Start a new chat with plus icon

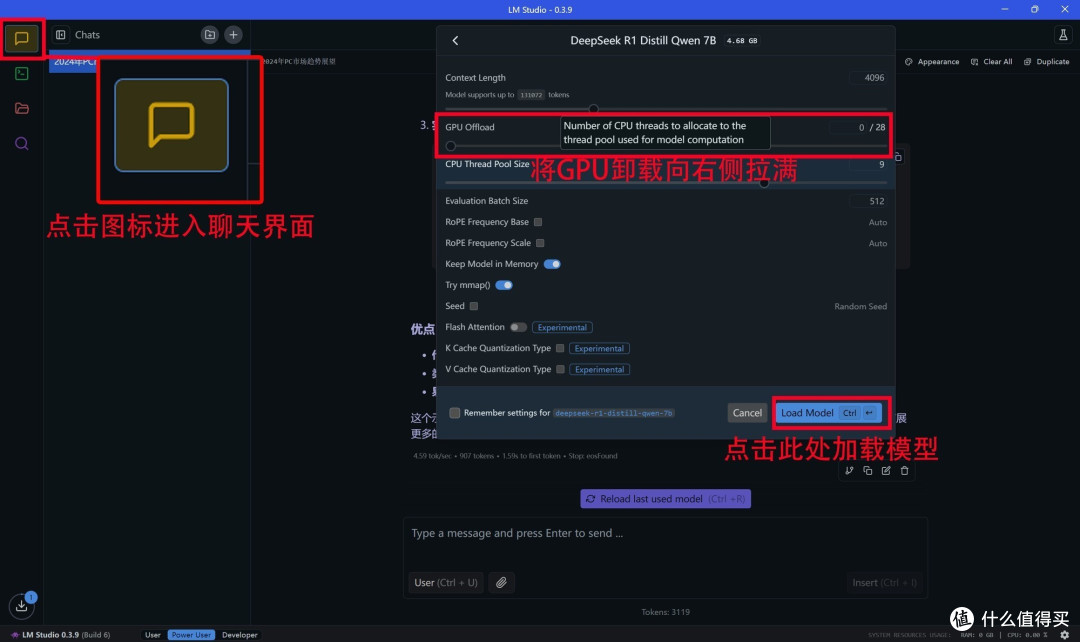pos(233,34)
